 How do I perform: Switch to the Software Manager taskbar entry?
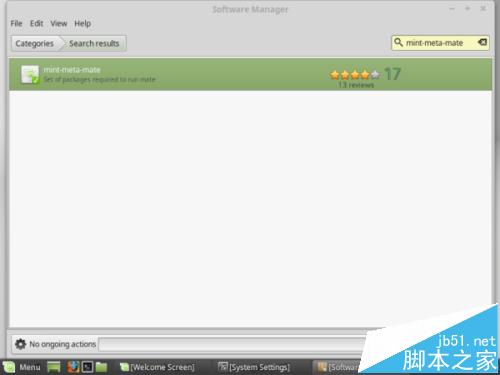pos(338,367)
